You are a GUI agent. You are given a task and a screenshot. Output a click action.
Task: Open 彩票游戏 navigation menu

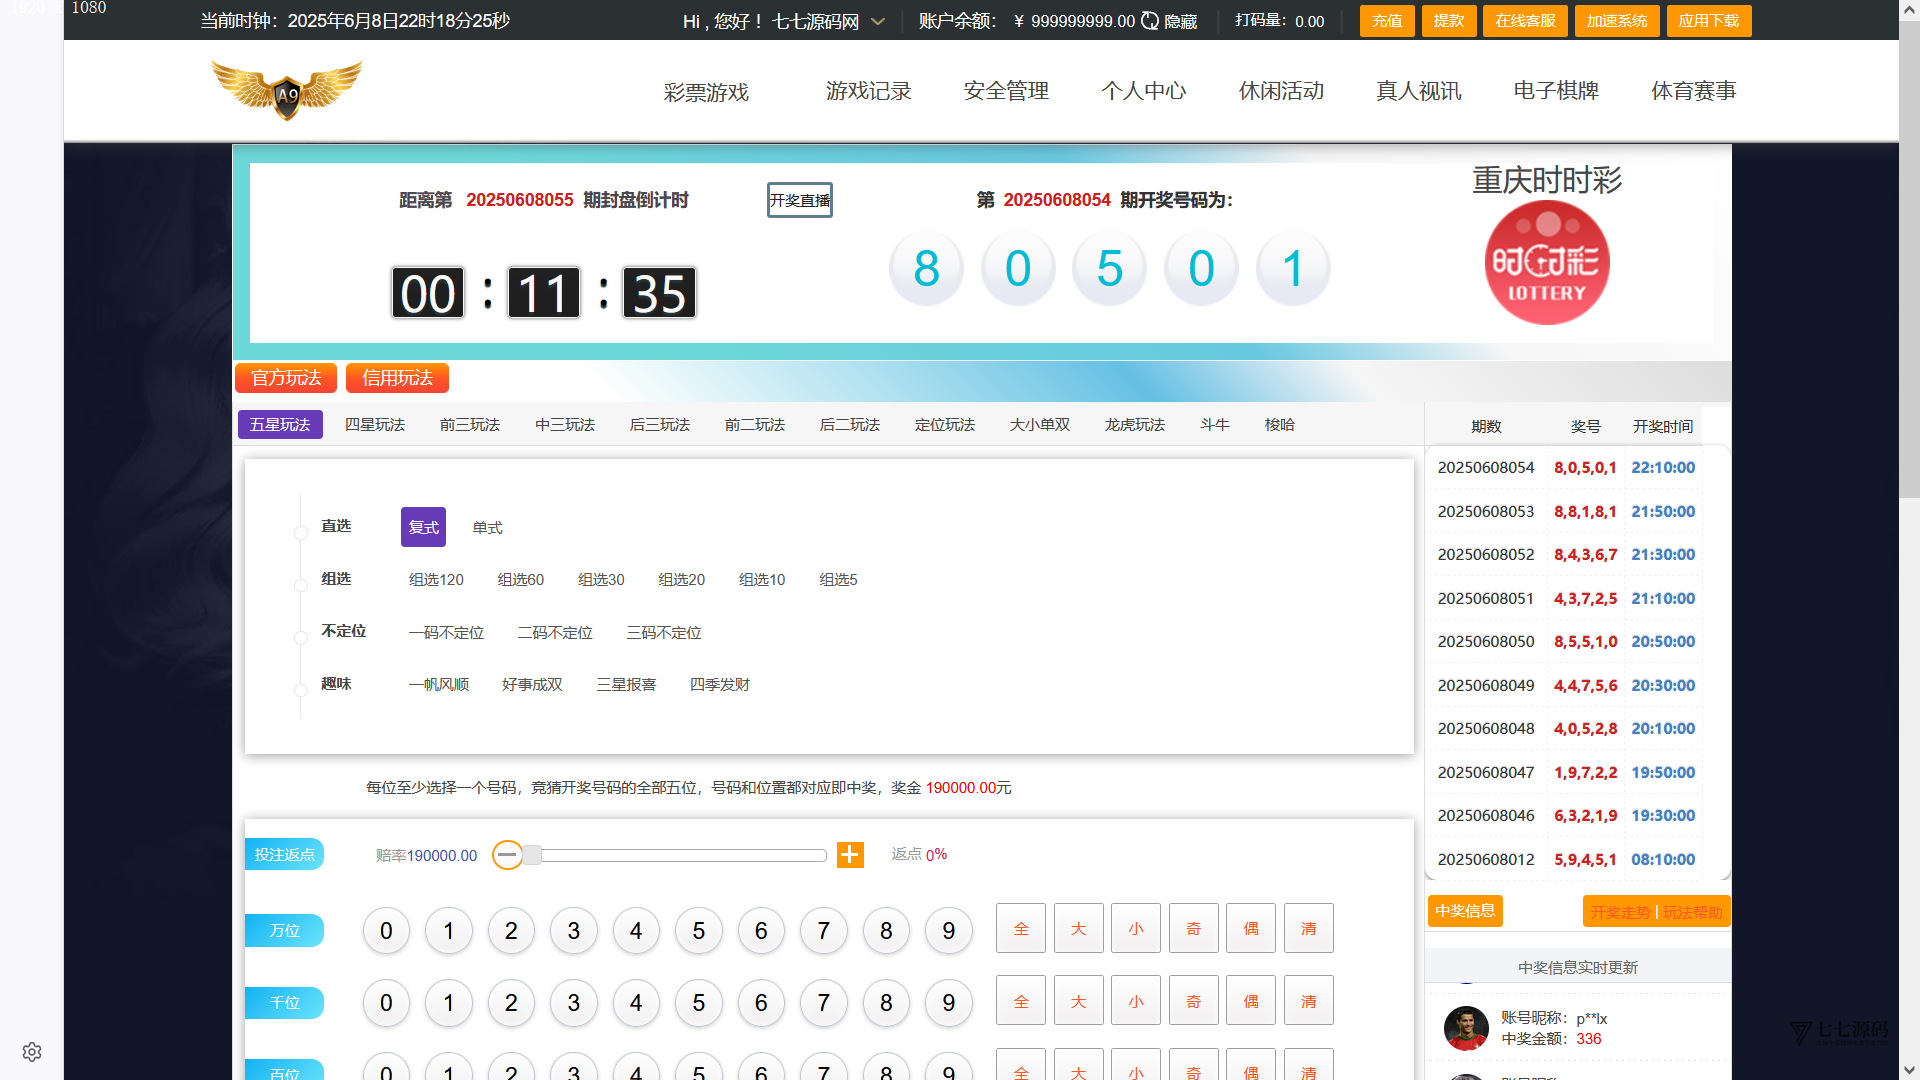pyautogui.click(x=706, y=92)
